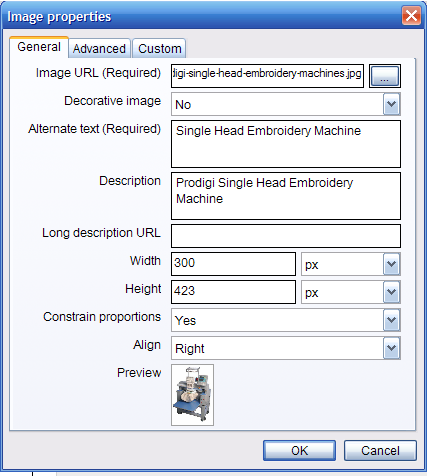Screen dimensions: 427x476
Task: Click the 'Alternate text (Required)' label
Action: (94, 129)
